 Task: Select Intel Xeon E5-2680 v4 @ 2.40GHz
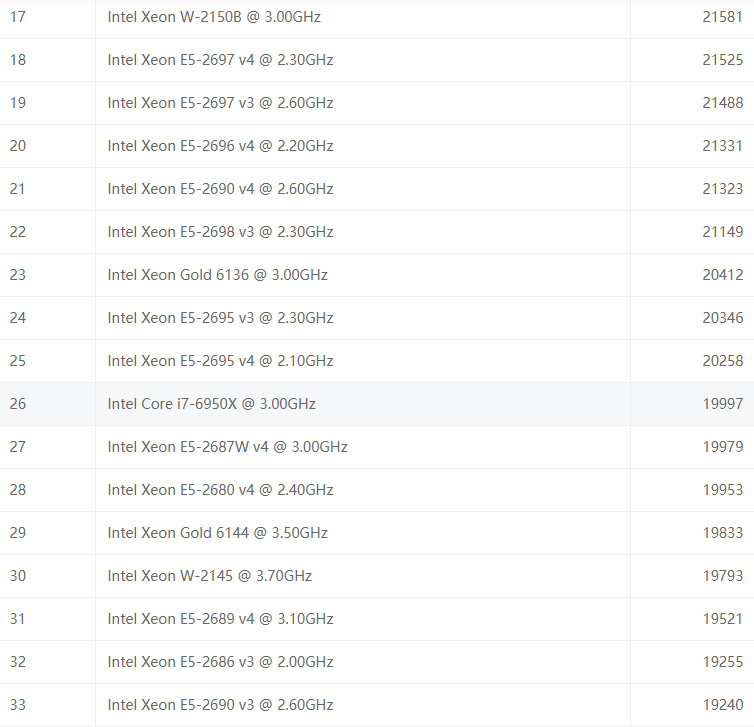tap(220, 490)
